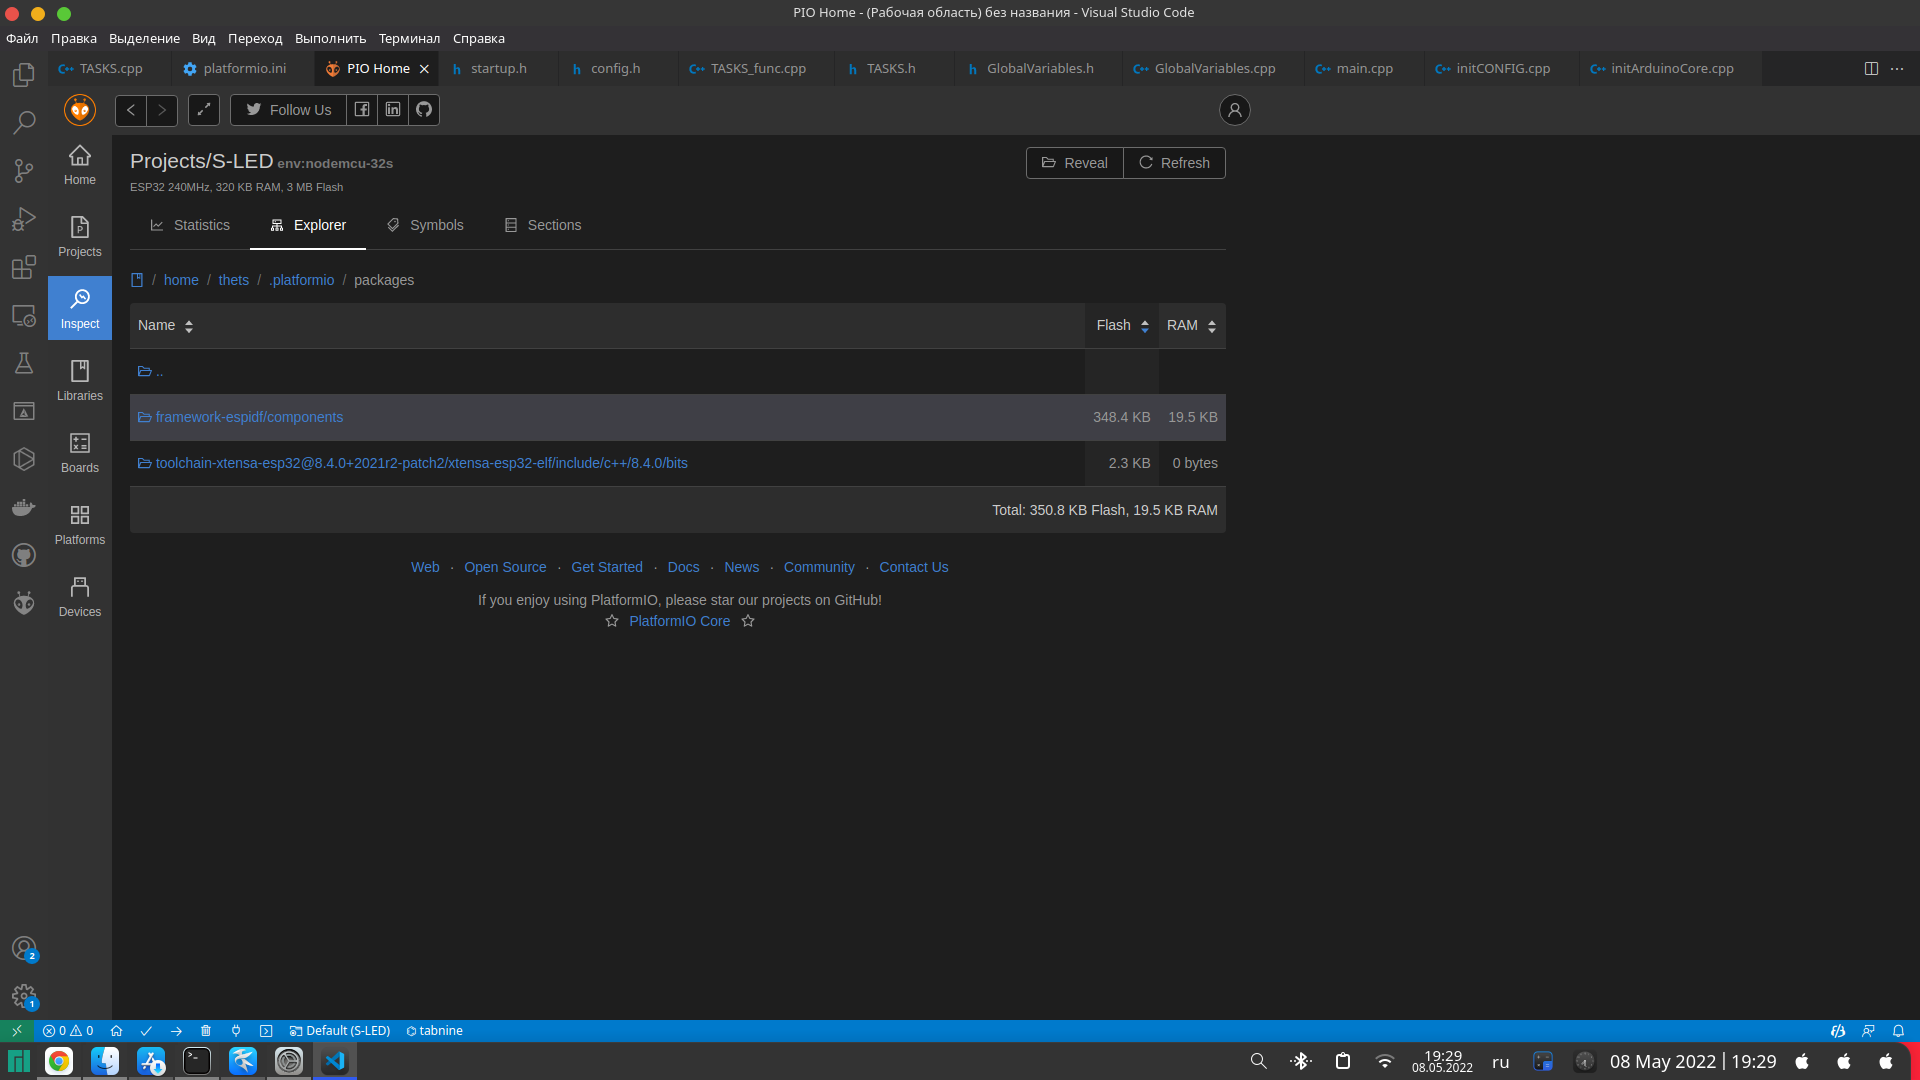Sort table by Name column

607,326
